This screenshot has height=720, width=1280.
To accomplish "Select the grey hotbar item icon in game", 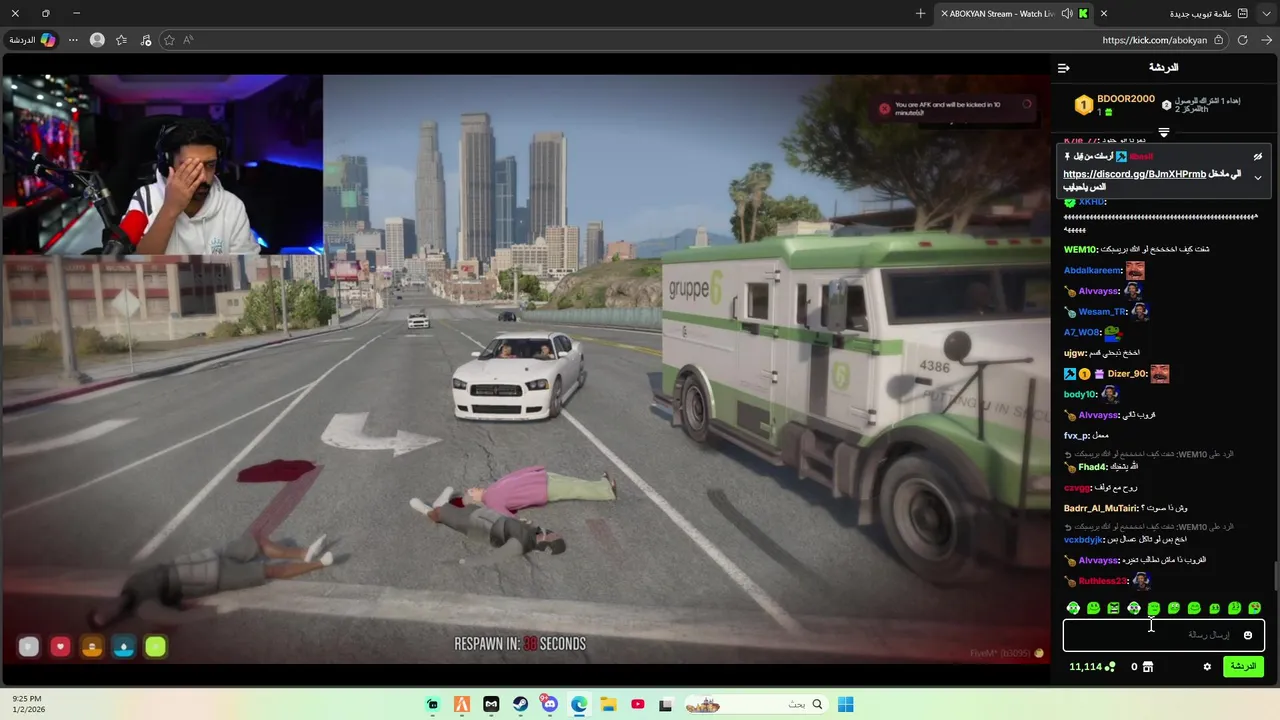I will [28, 647].
